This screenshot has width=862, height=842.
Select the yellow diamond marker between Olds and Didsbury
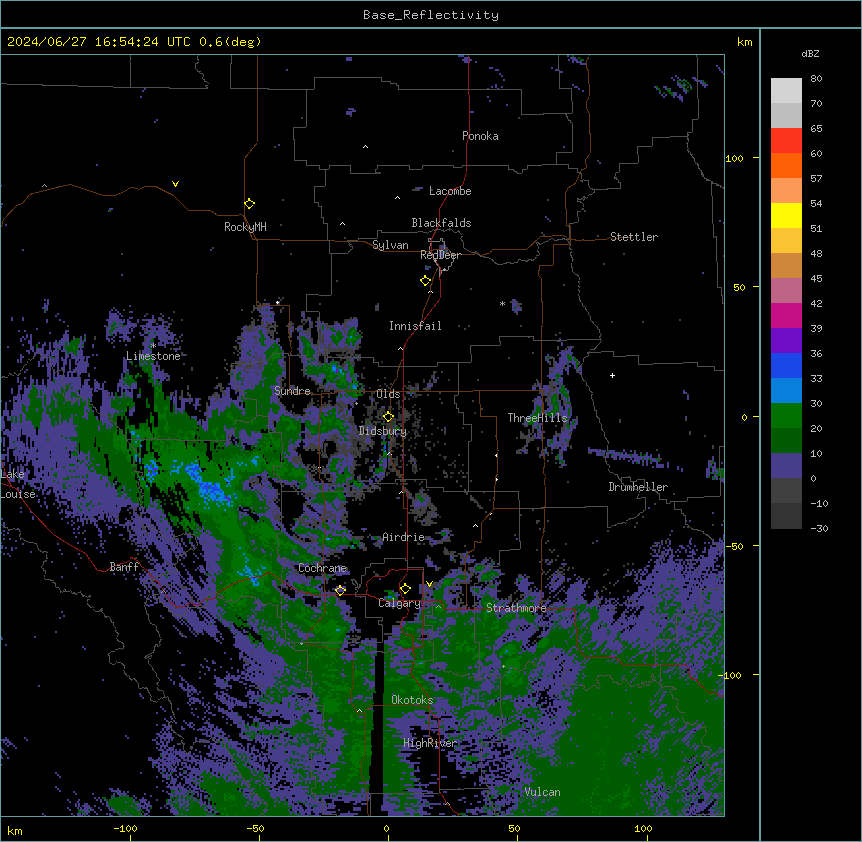(x=388, y=416)
